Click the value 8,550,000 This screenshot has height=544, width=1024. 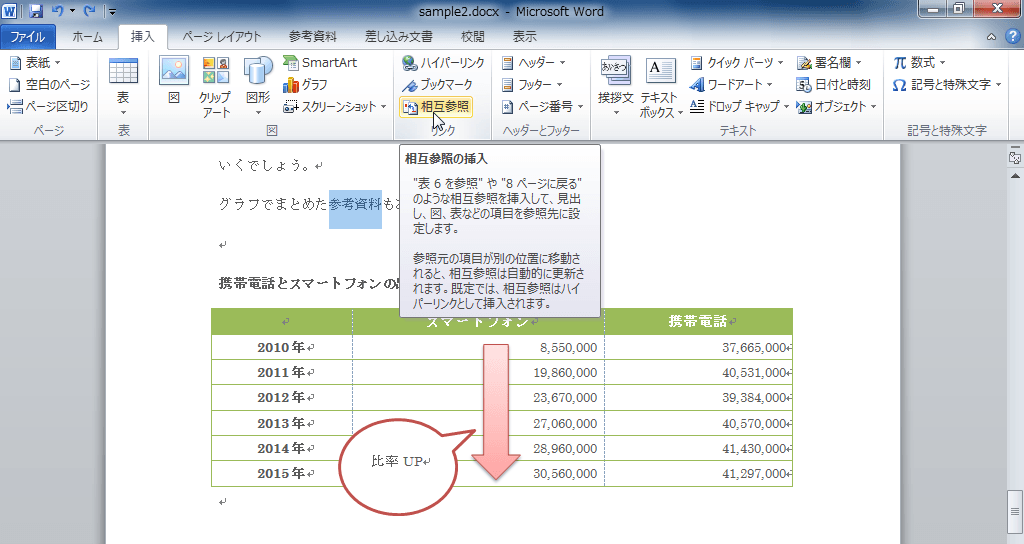(568, 347)
